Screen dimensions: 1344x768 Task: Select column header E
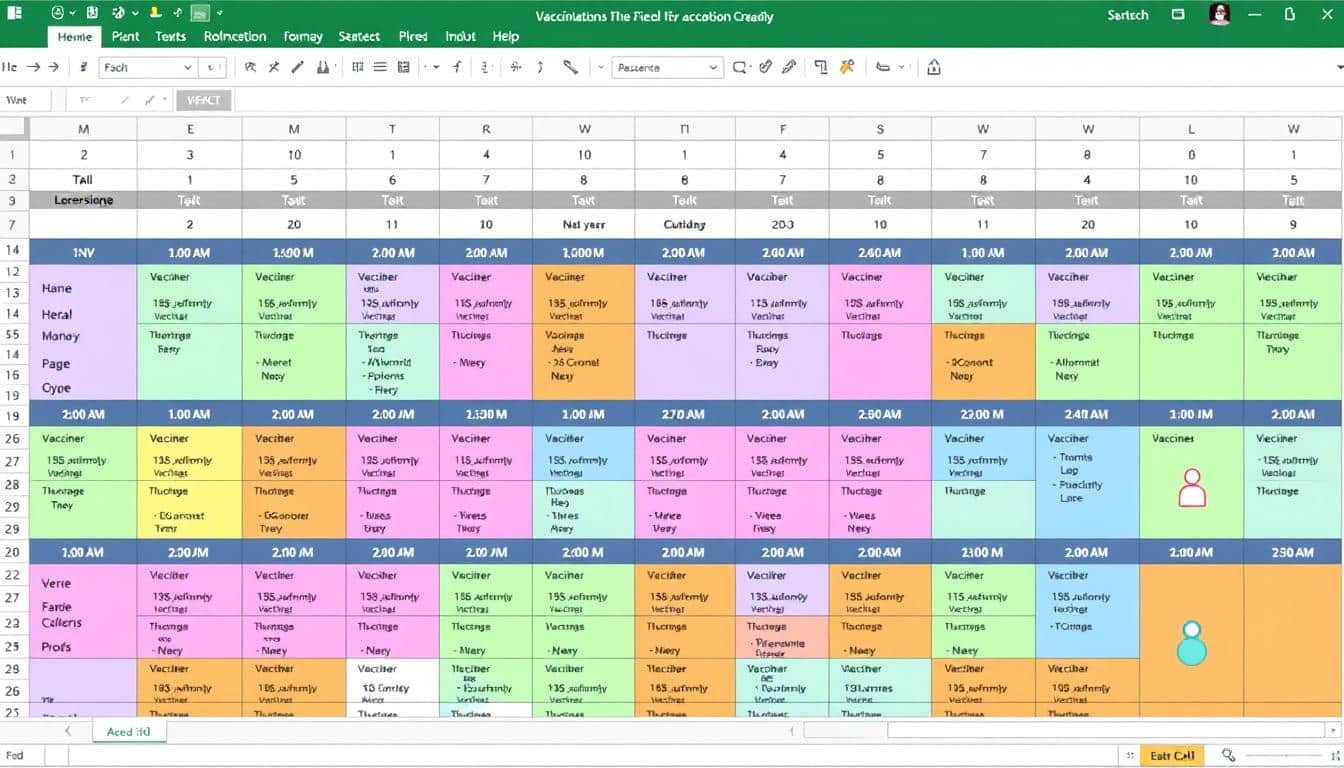coord(190,129)
